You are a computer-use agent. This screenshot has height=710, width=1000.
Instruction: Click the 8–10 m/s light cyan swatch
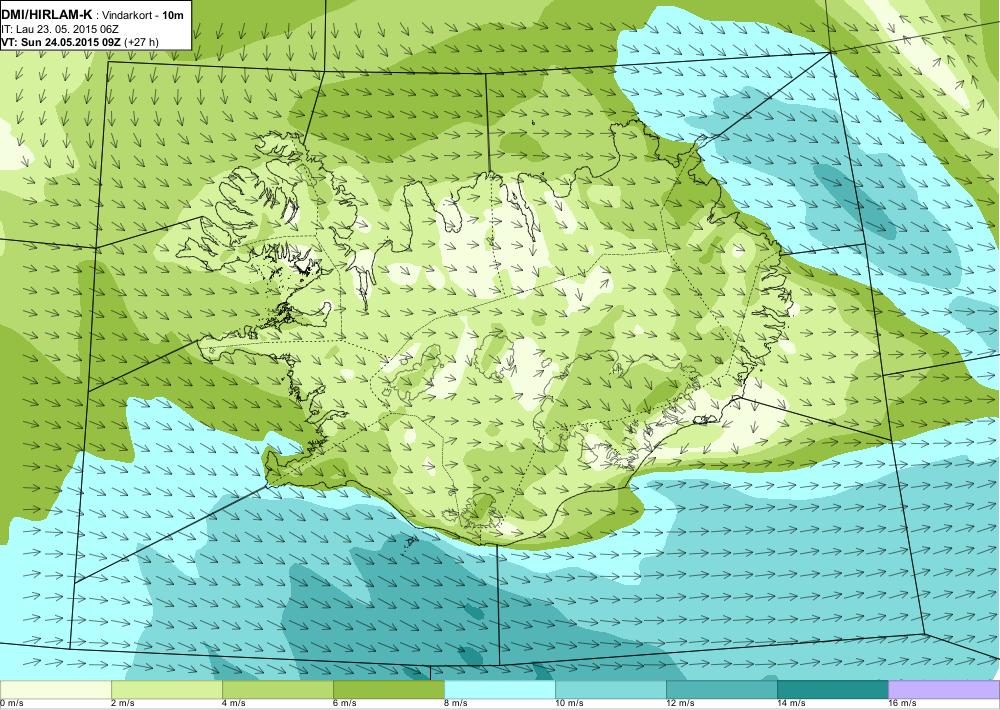499,690
